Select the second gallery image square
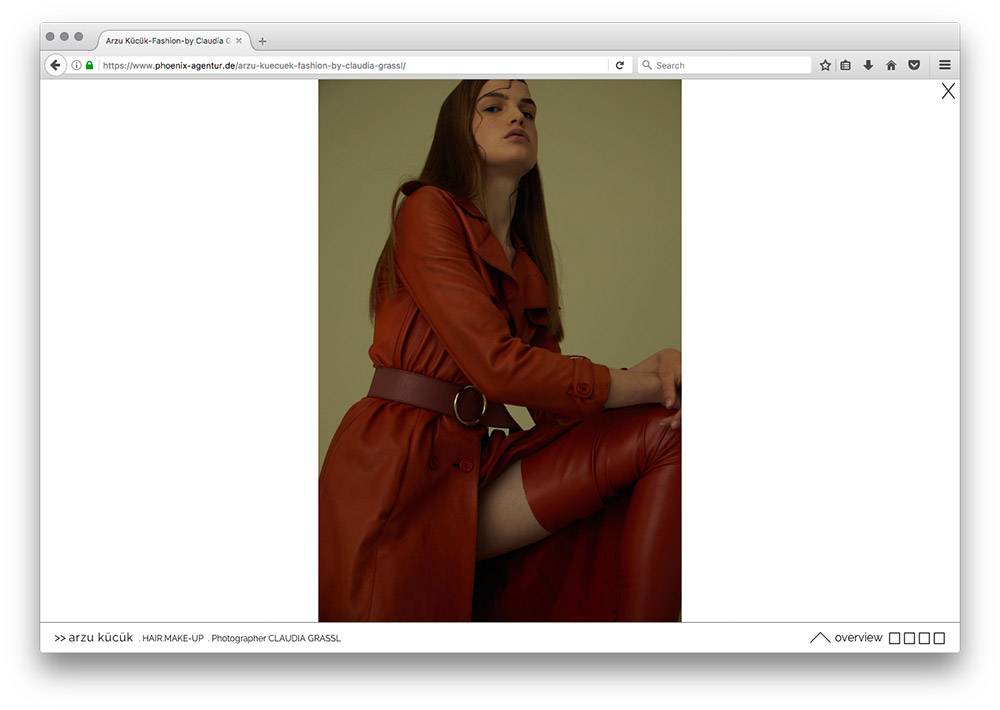This screenshot has height=710, width=1000. pos(909,638)
